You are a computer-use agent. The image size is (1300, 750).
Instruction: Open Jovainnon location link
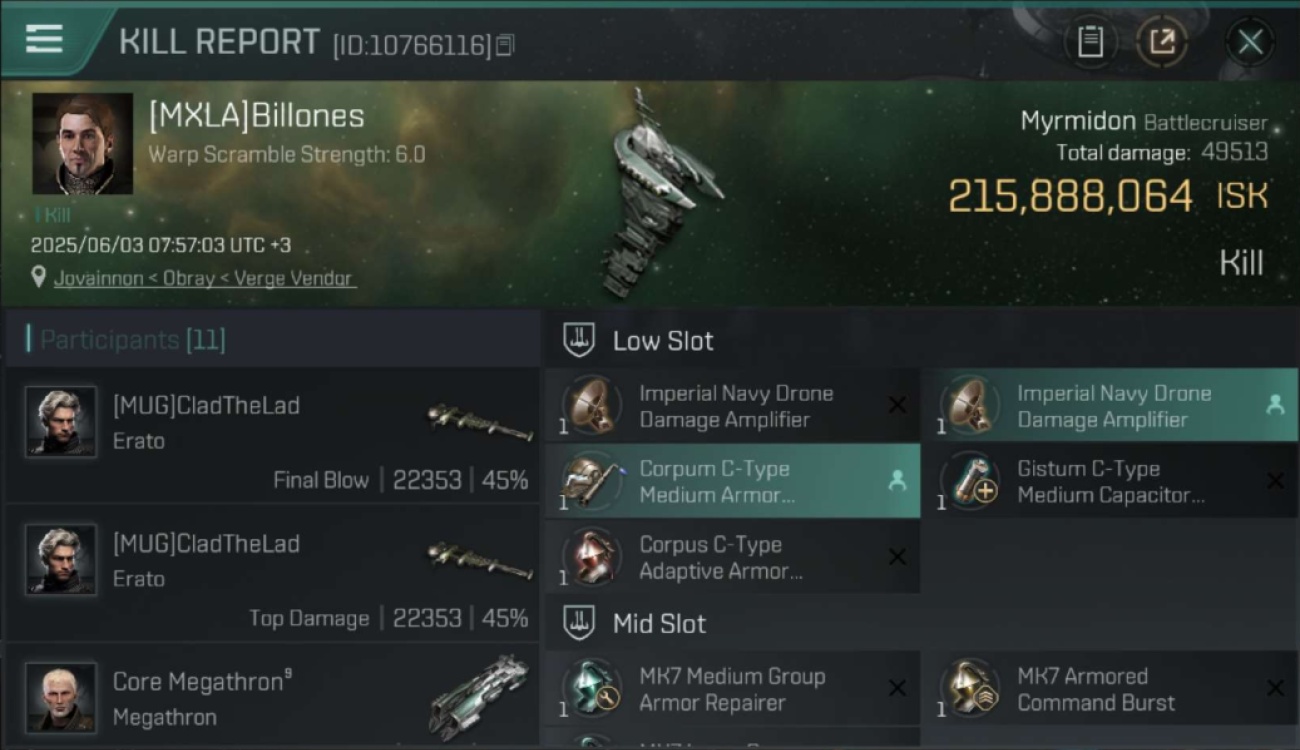(205, 278)
